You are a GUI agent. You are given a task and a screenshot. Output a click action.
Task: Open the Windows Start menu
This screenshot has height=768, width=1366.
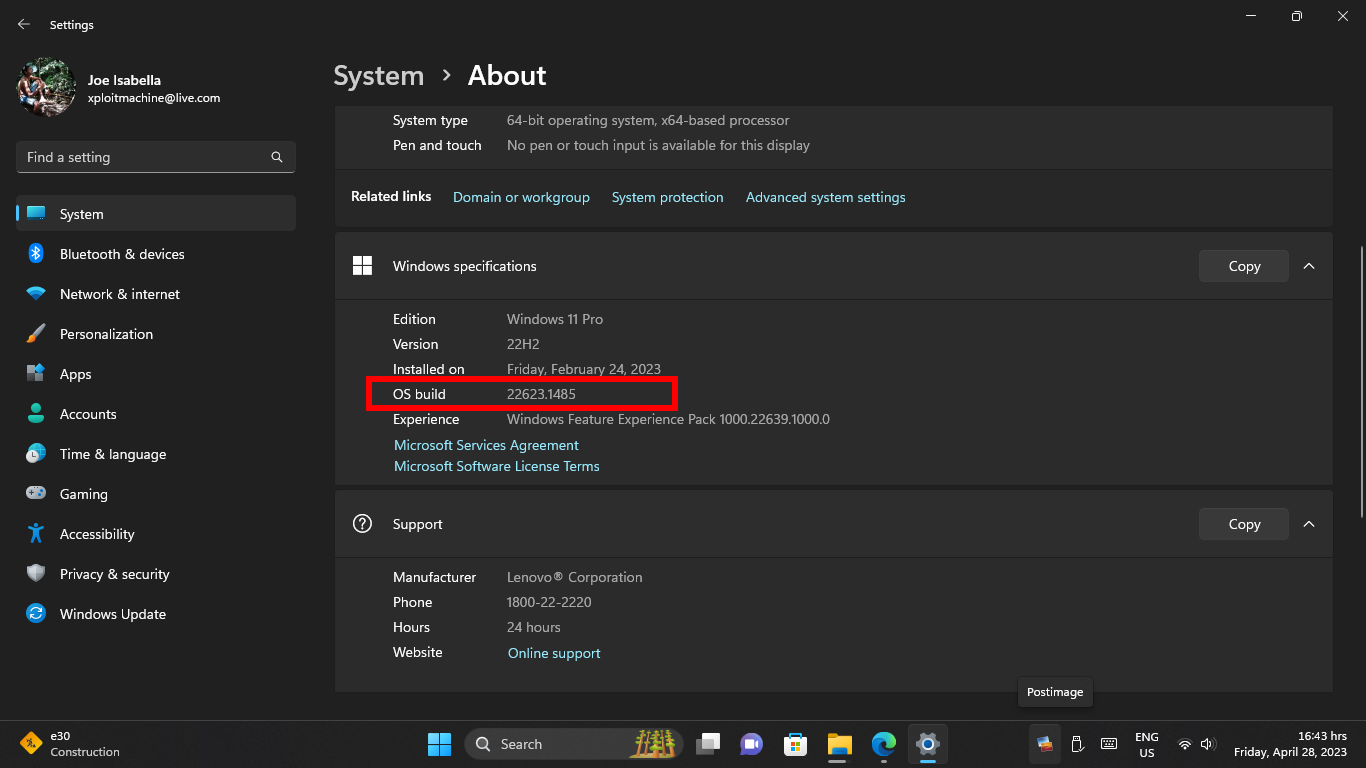440,744
